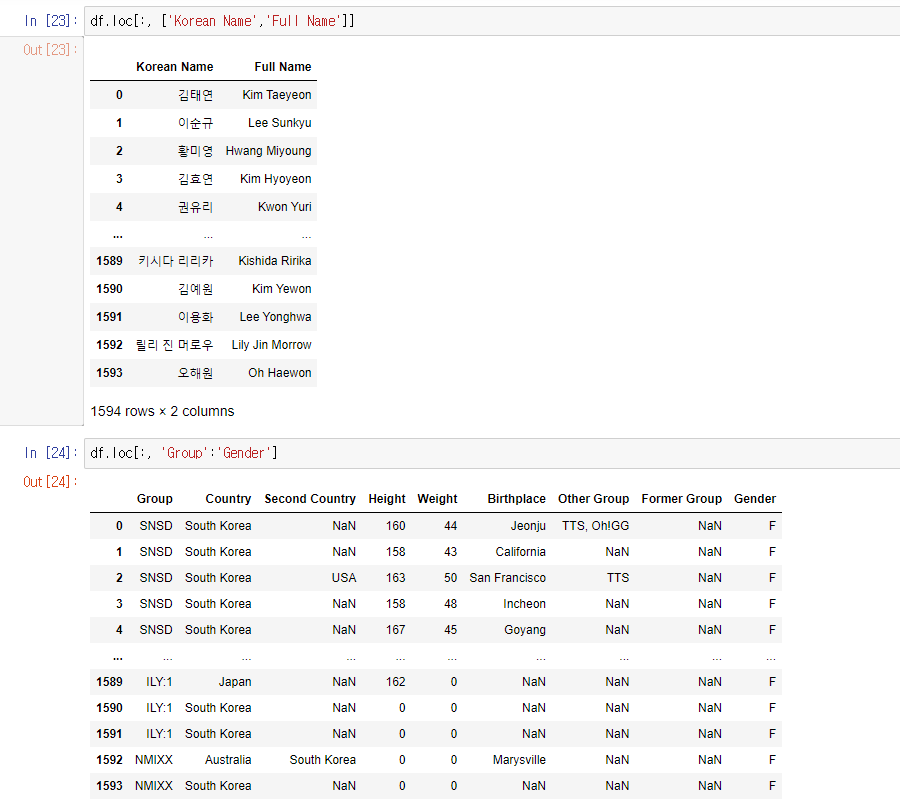The image size is (900, 807).
Task: Select the 'Lee Sunkyu' cell
Action: (x=280, y=123)
